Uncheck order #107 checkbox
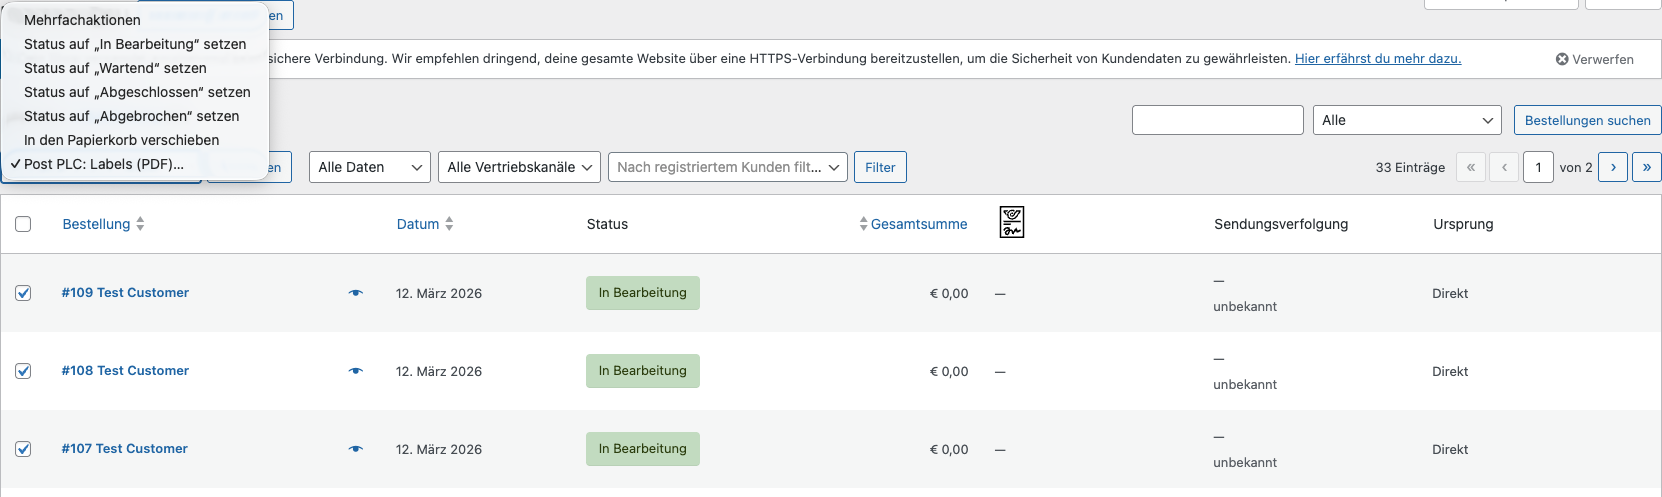Viewport: 1662px width, 497px height. (23, 449)
